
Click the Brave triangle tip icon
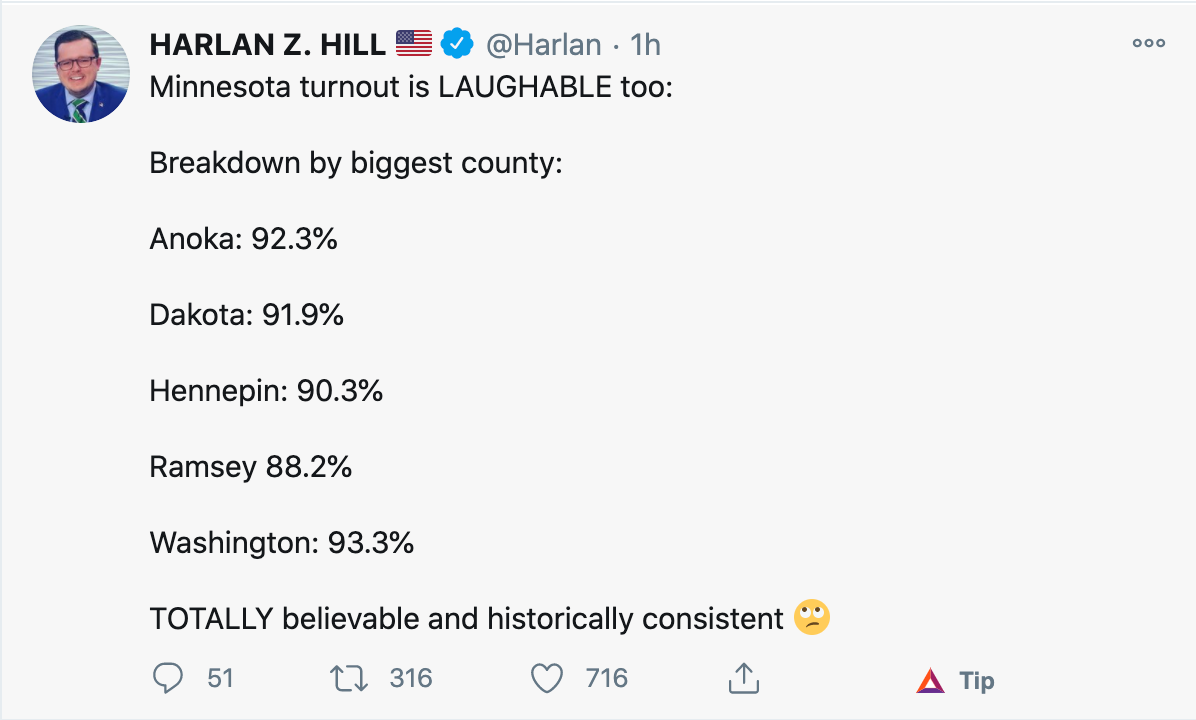click(930, 681)
